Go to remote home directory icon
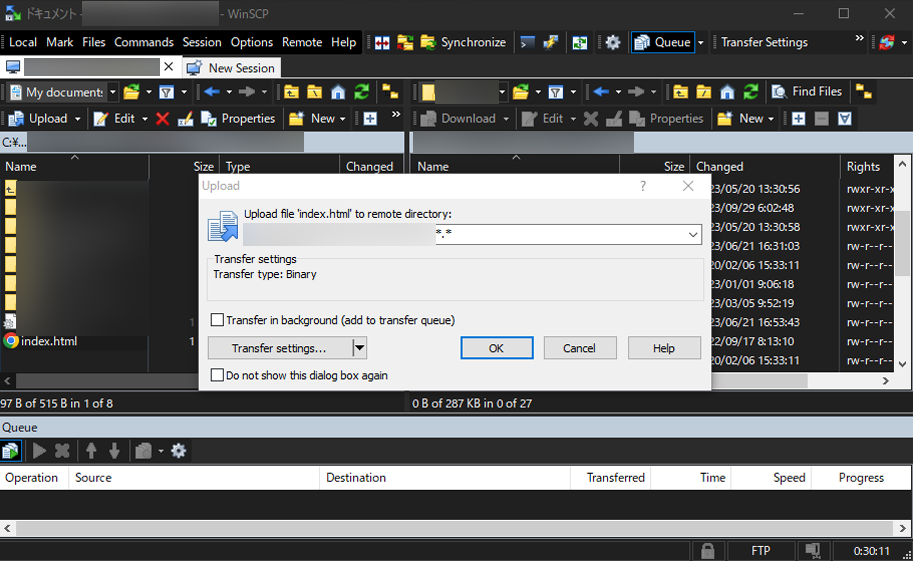Image resolution: width=913 pixels, height=561 pixels. 727,92
